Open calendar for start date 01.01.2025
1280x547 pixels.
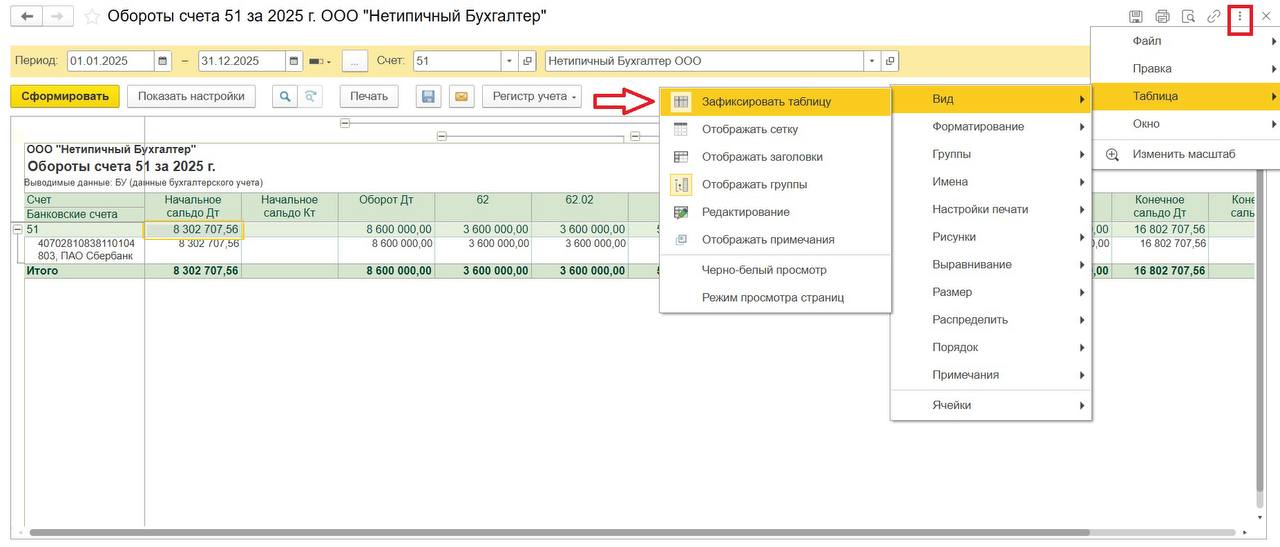click(163, 61)
